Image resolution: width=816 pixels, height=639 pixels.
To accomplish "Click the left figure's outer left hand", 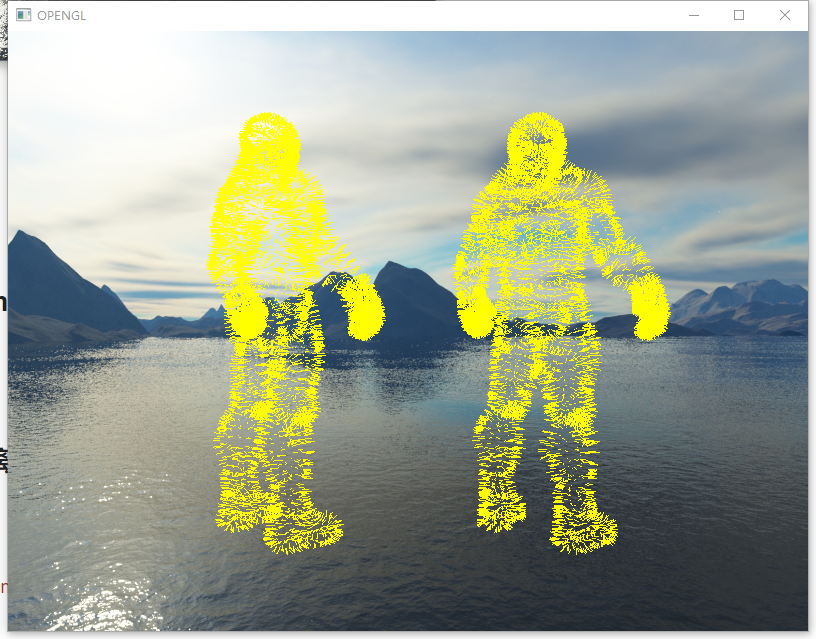I will (x=246, y=315).
